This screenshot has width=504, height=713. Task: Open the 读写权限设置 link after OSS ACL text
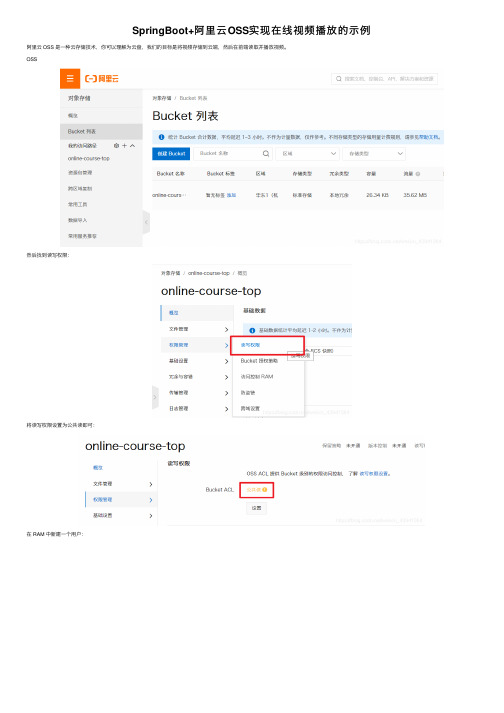pyautogui.click(x=375, y=473)
